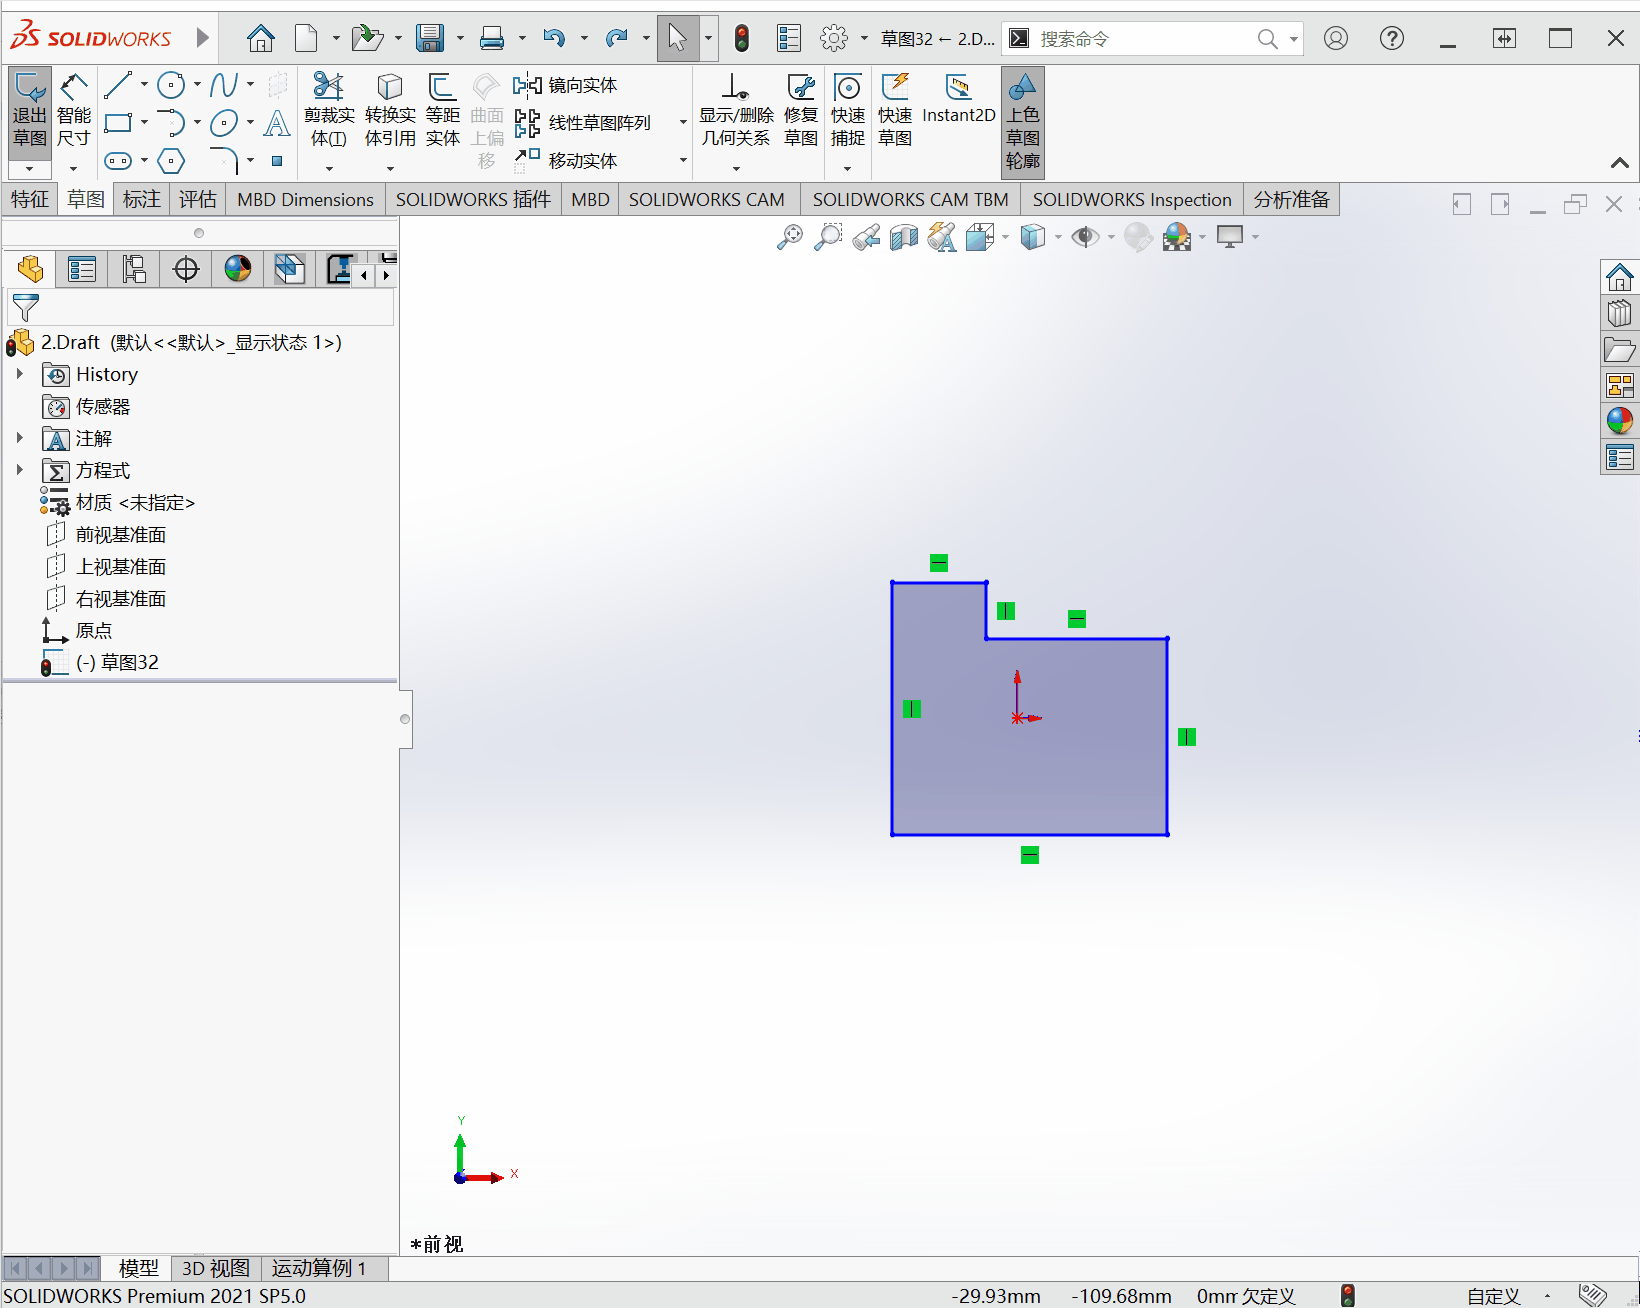This screenshot has height=1308, width=1640.
Task: Click Apply Scene icon in view toolbar
Action: [1177, 237]
